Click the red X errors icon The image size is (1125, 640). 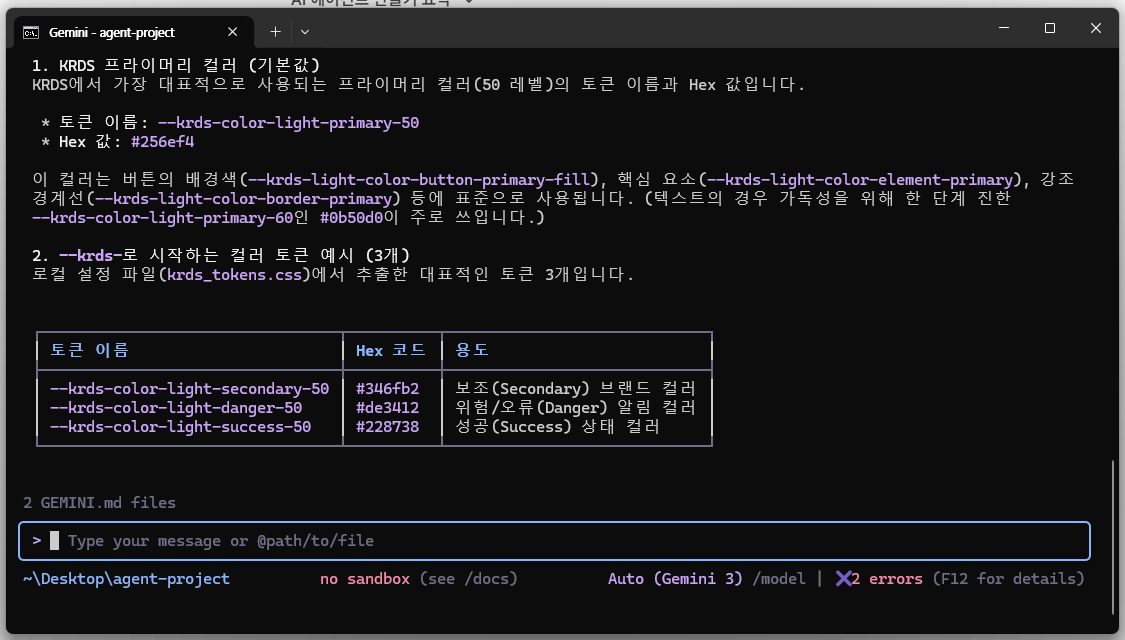843,579
